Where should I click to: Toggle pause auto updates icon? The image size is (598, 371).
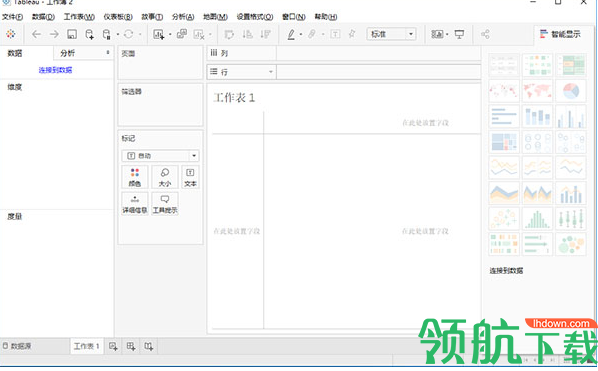pos(107,34)
